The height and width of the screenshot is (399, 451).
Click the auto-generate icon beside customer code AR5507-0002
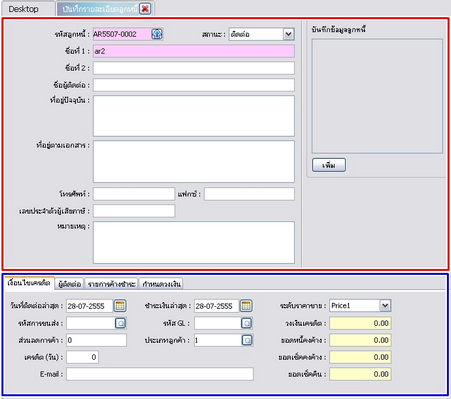(157, 34)
